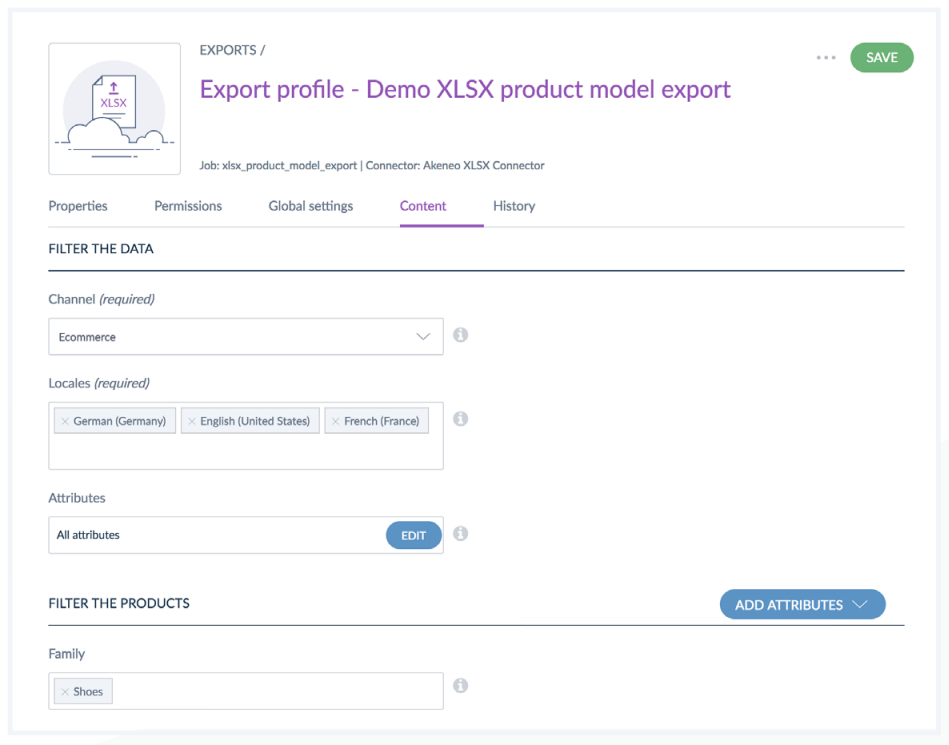Click info icon next to Channel field
The image size is (949, 745).
(x=460, y=335)
